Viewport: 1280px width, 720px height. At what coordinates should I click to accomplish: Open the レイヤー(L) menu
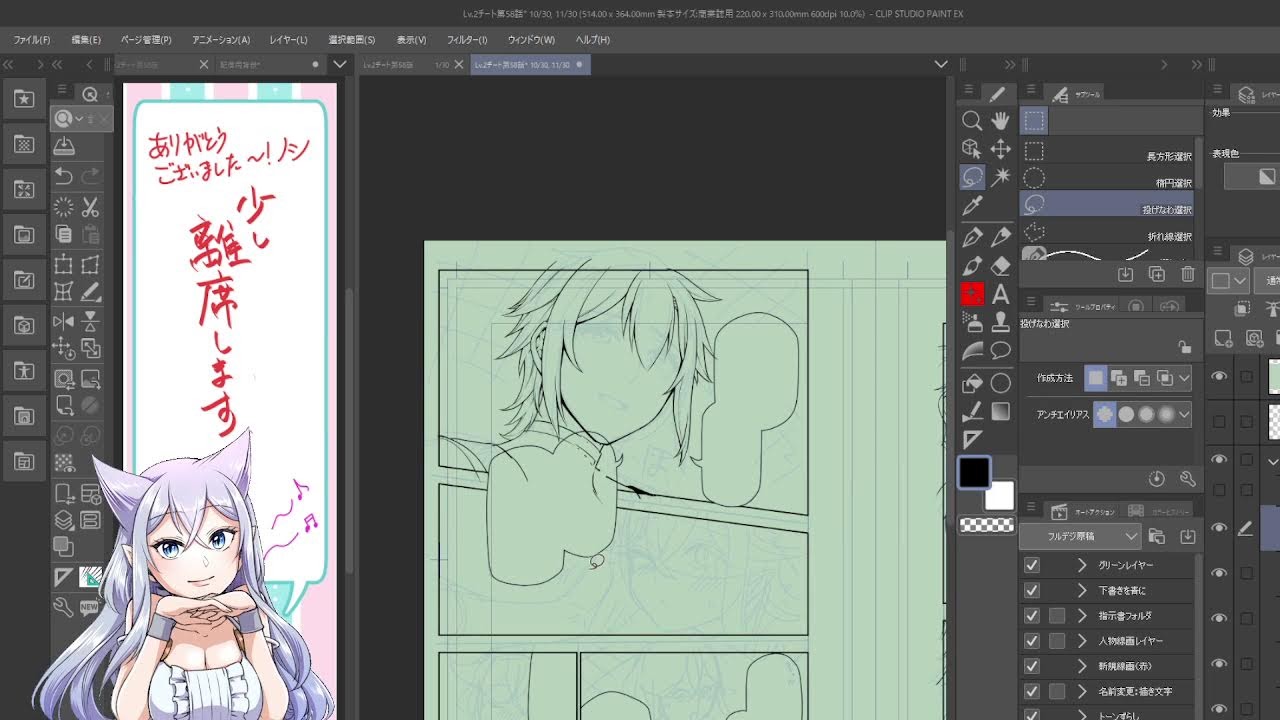(x=288, y=40)
